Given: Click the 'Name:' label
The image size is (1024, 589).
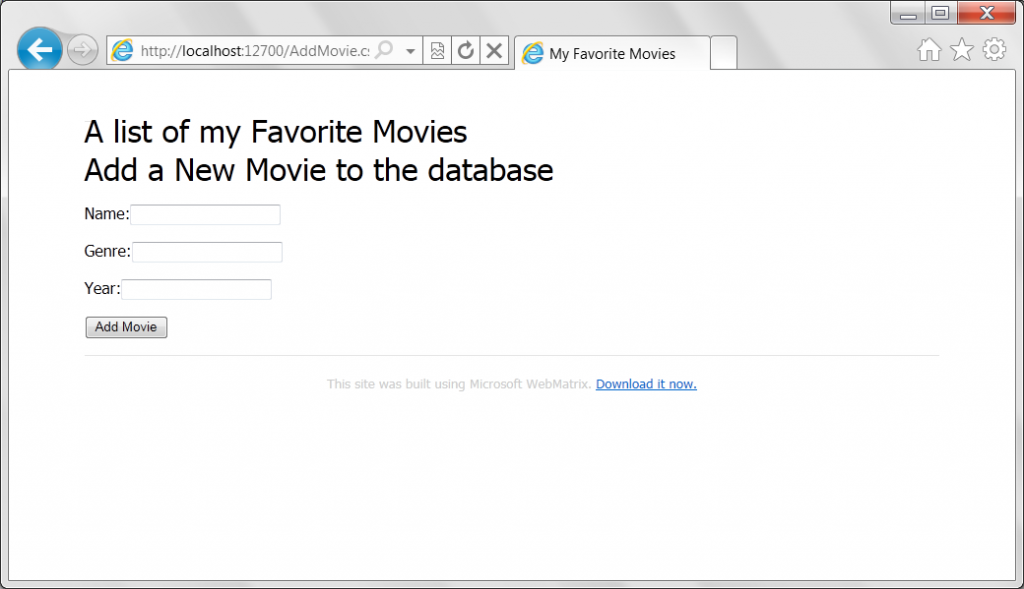Looking at the screenshot, I should tap(106, 214).
